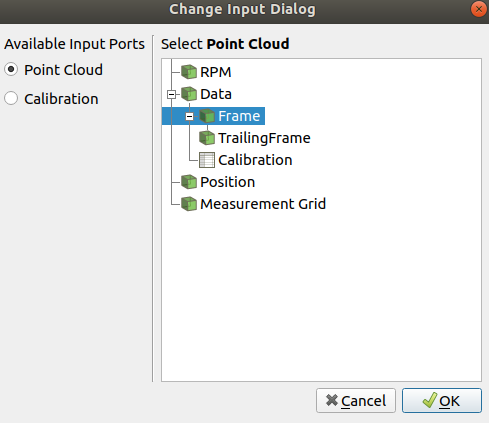
Task: Click the green checkmark icon on OK
Action: (x=430, y=400)
